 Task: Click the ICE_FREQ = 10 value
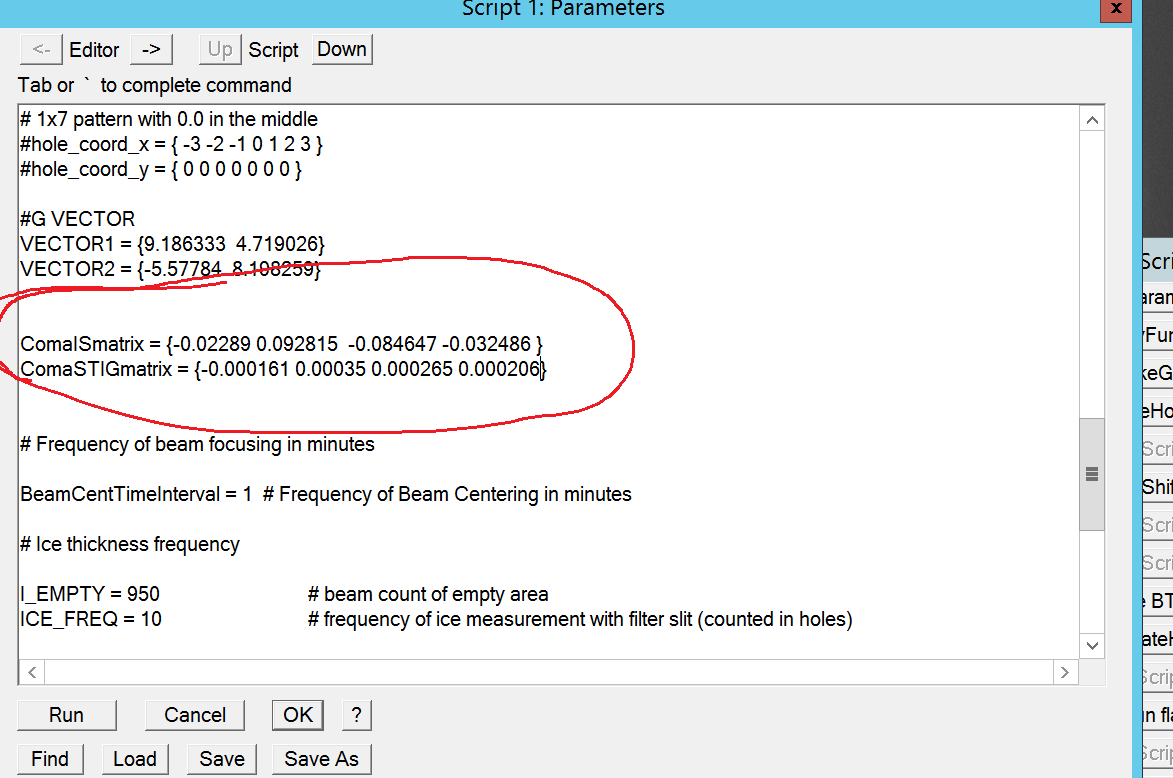click(91, 619)
